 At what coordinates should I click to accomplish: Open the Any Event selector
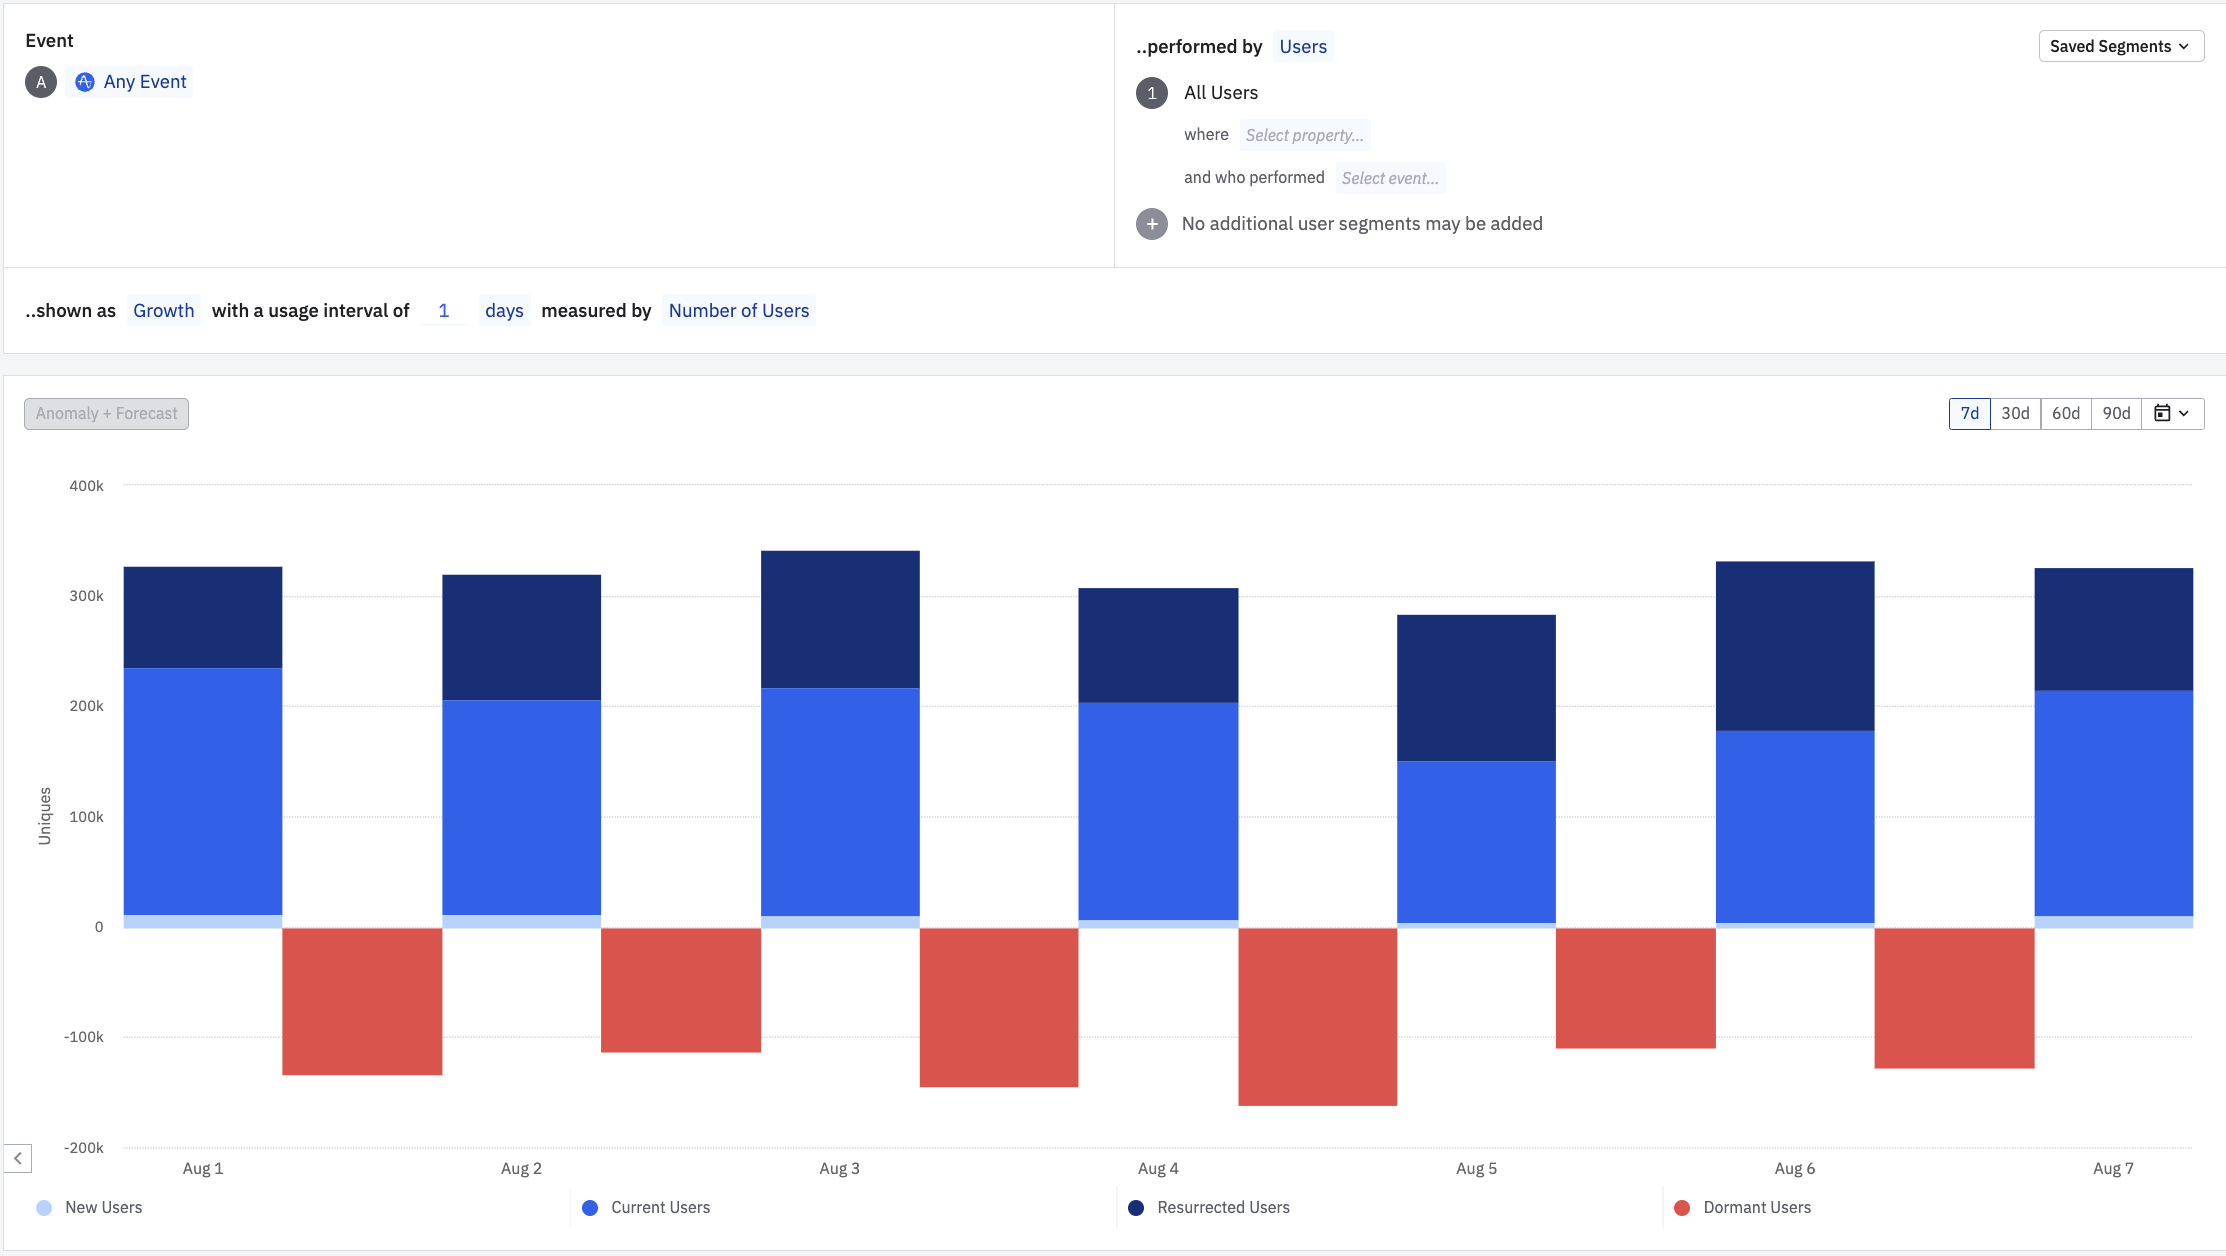pos(131,82)
